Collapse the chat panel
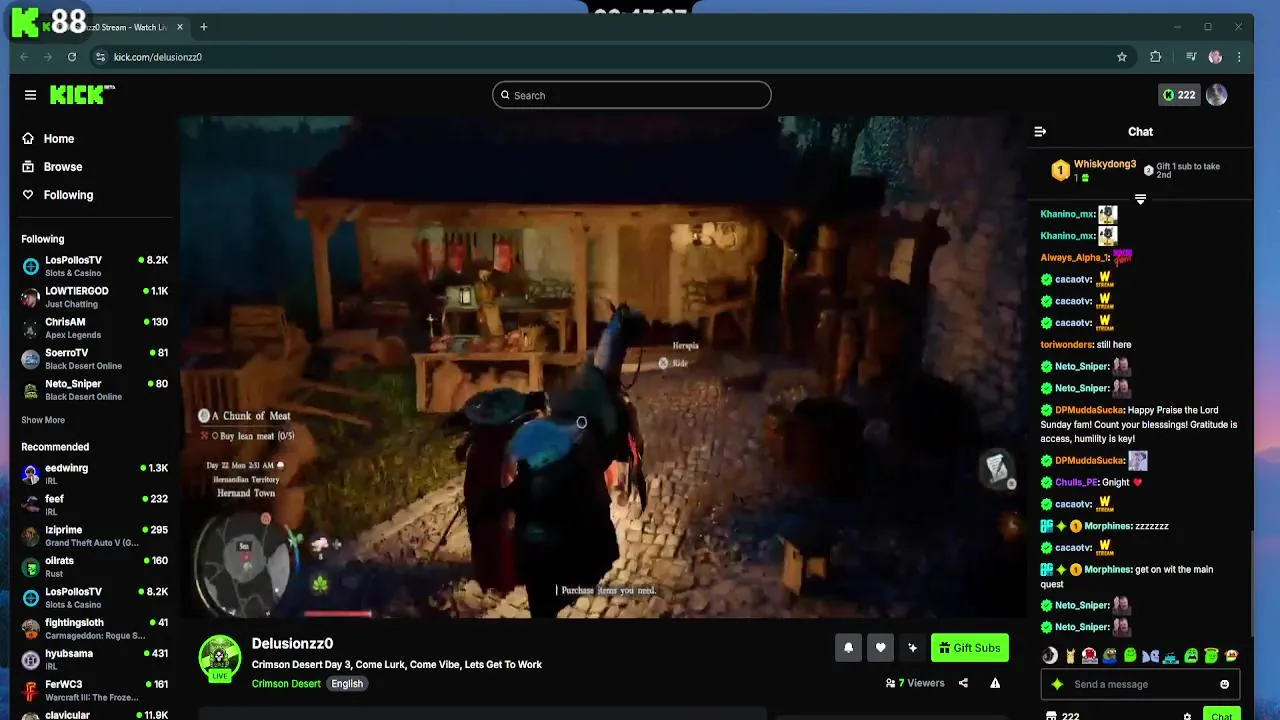The width and height of the screenshot is (1280, 720). tap(1040, 131)
